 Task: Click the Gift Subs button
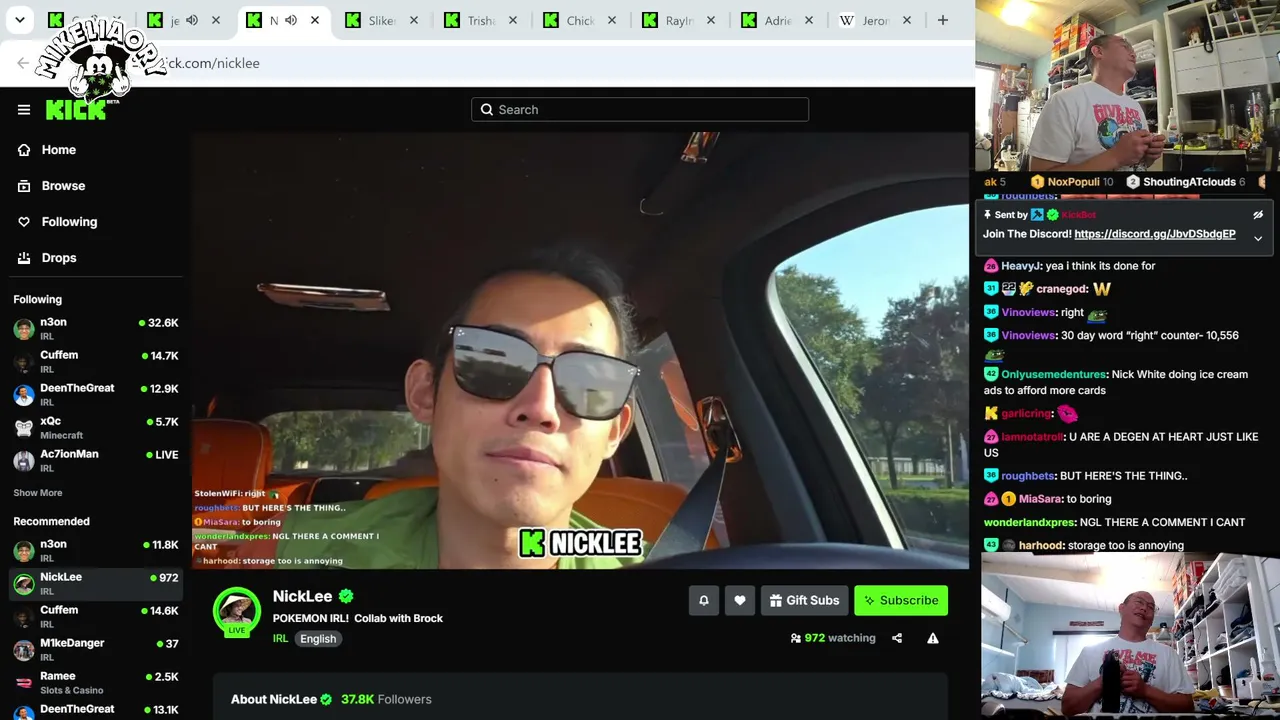(804, 600)
